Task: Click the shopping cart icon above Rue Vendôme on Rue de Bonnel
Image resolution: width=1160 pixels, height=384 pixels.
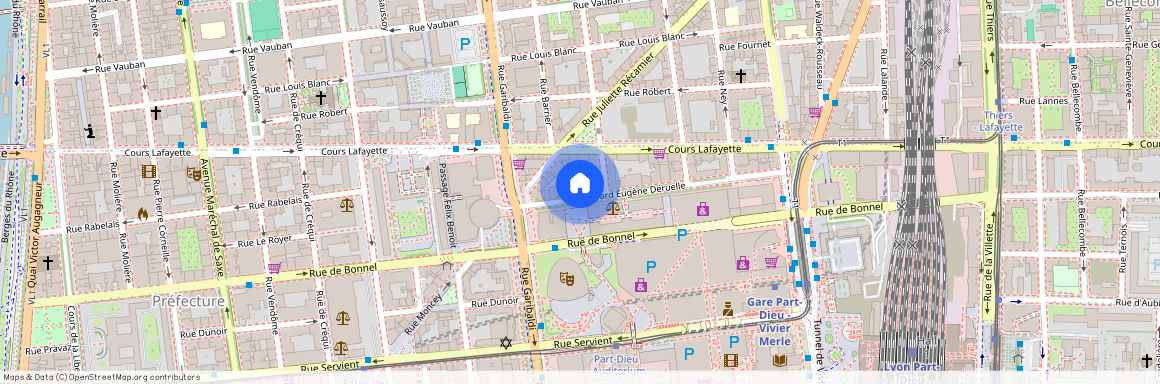Action: [x=274, y=268]
